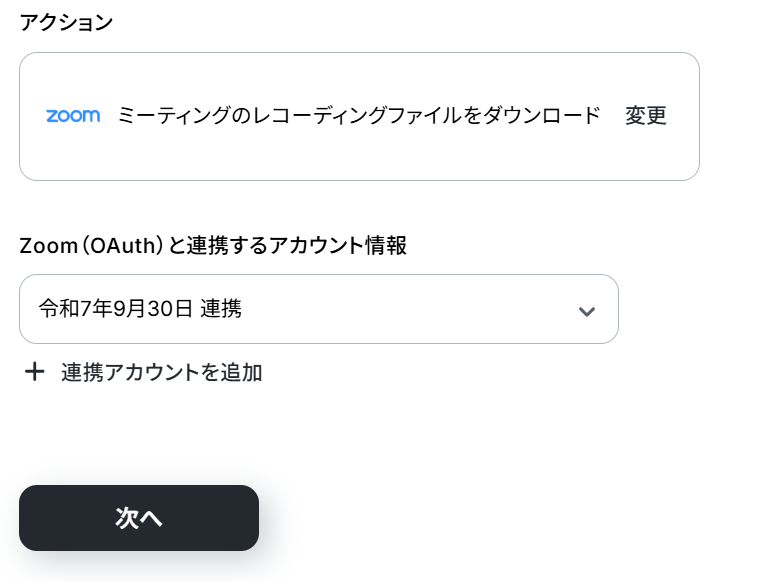Open the 令和7年9月30日 連携 account dropdown
Screen dimensions: 769x581
319,309
